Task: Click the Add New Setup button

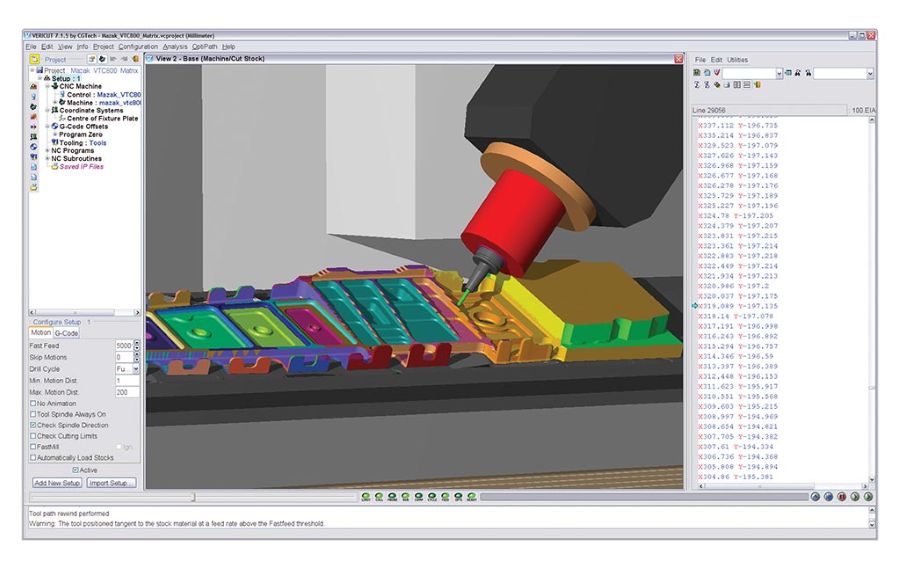Action: pyautogui.click(x=57, y=483)
